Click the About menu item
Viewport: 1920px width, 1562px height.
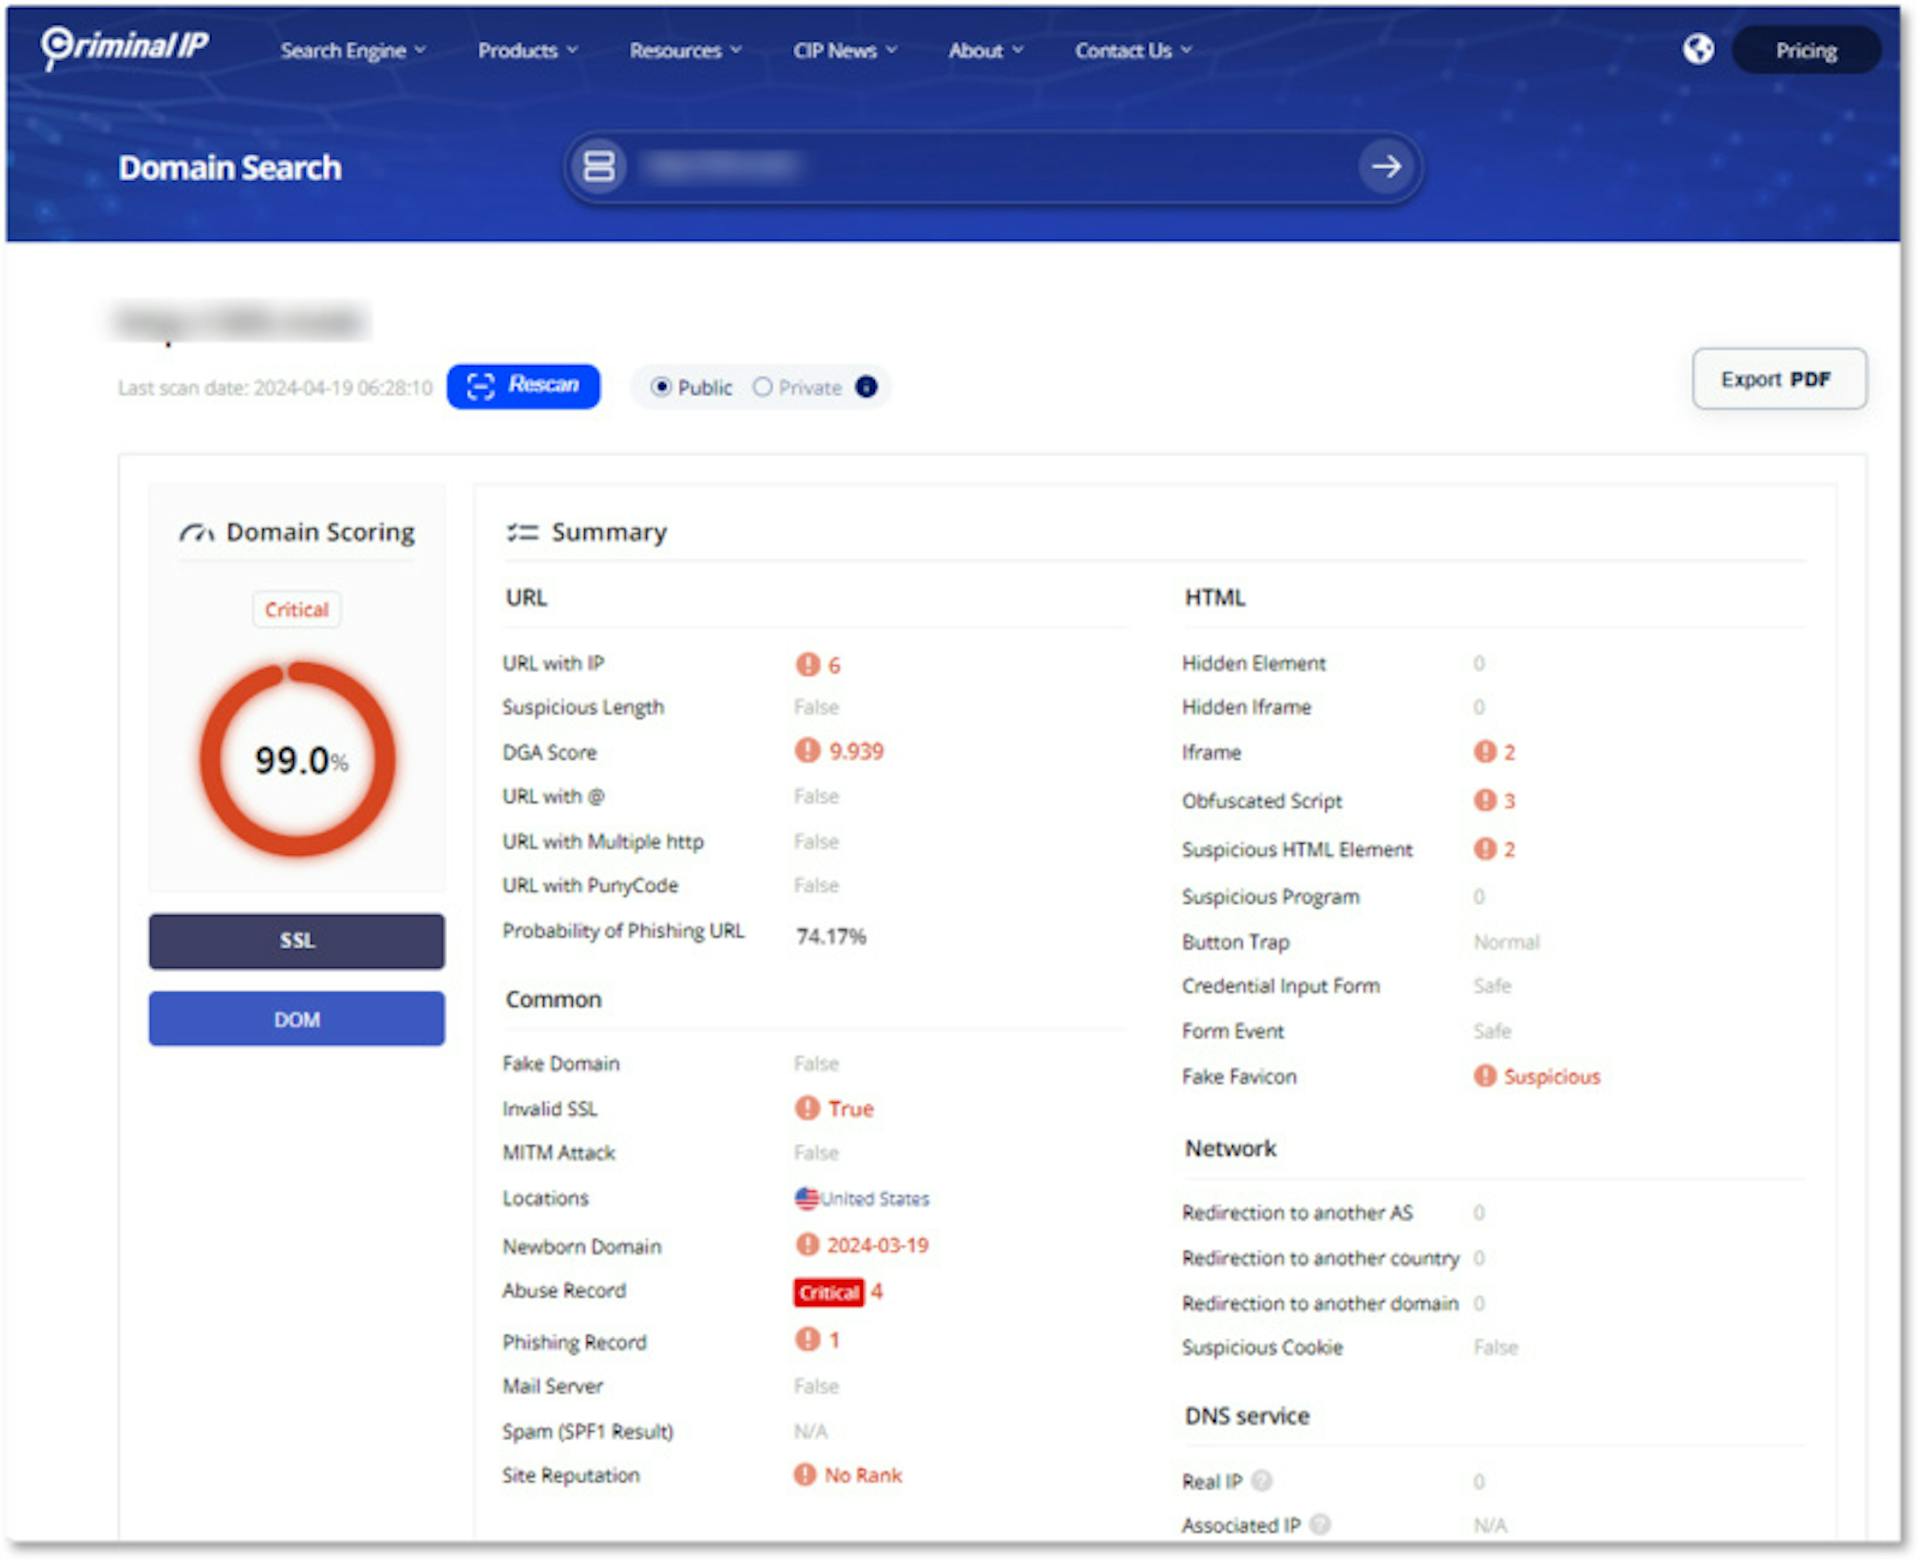pyautogui.click(x=978, y=49)
